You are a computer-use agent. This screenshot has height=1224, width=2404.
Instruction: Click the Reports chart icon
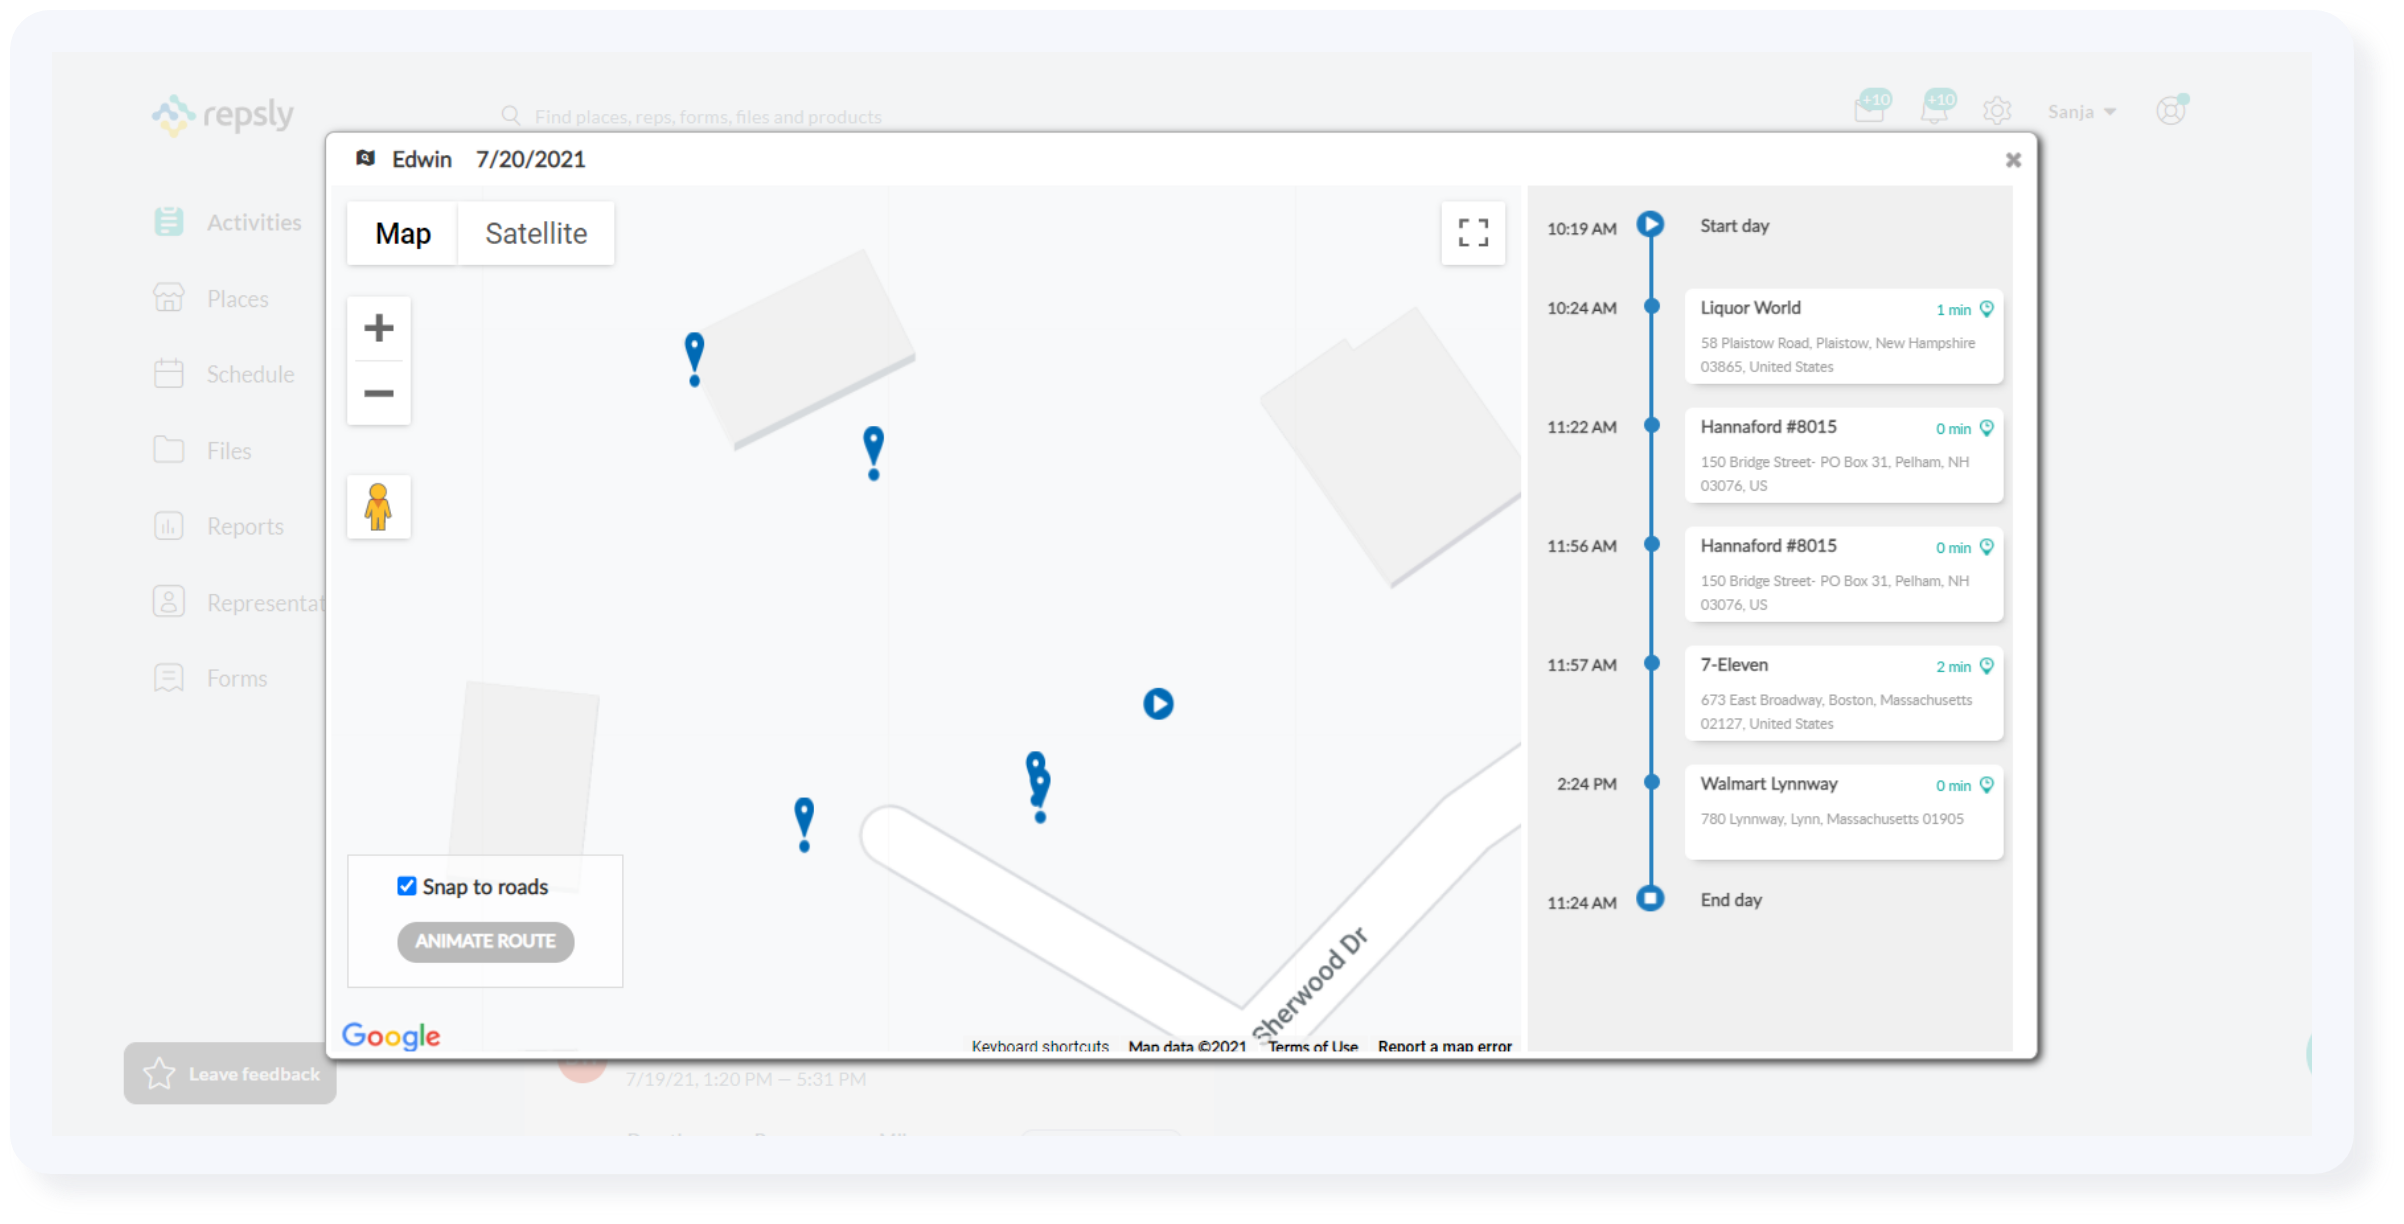(x=170, y=525)
